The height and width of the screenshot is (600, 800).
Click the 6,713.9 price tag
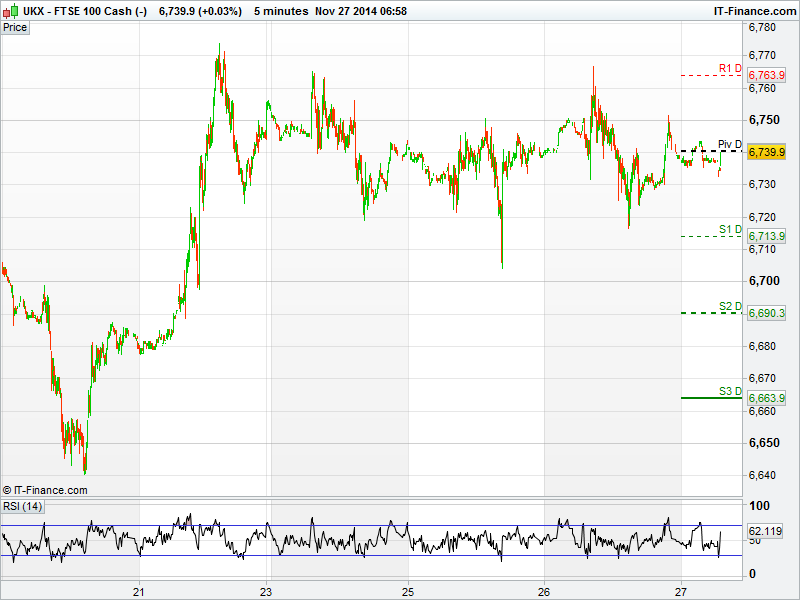[x=766, y=236]
